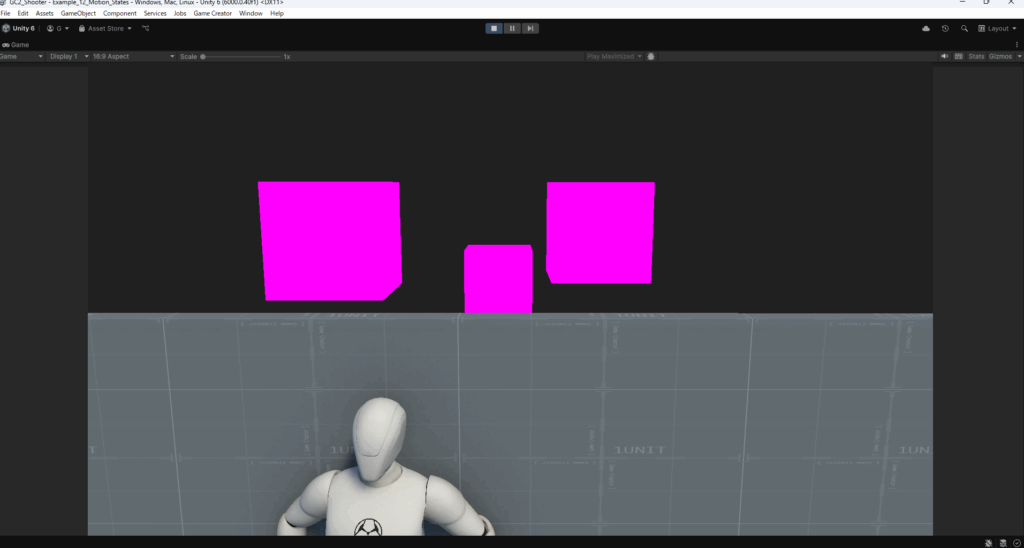Open the Help menu
This screenshot has width=1024, height=548.
click(x=277, y=13)
